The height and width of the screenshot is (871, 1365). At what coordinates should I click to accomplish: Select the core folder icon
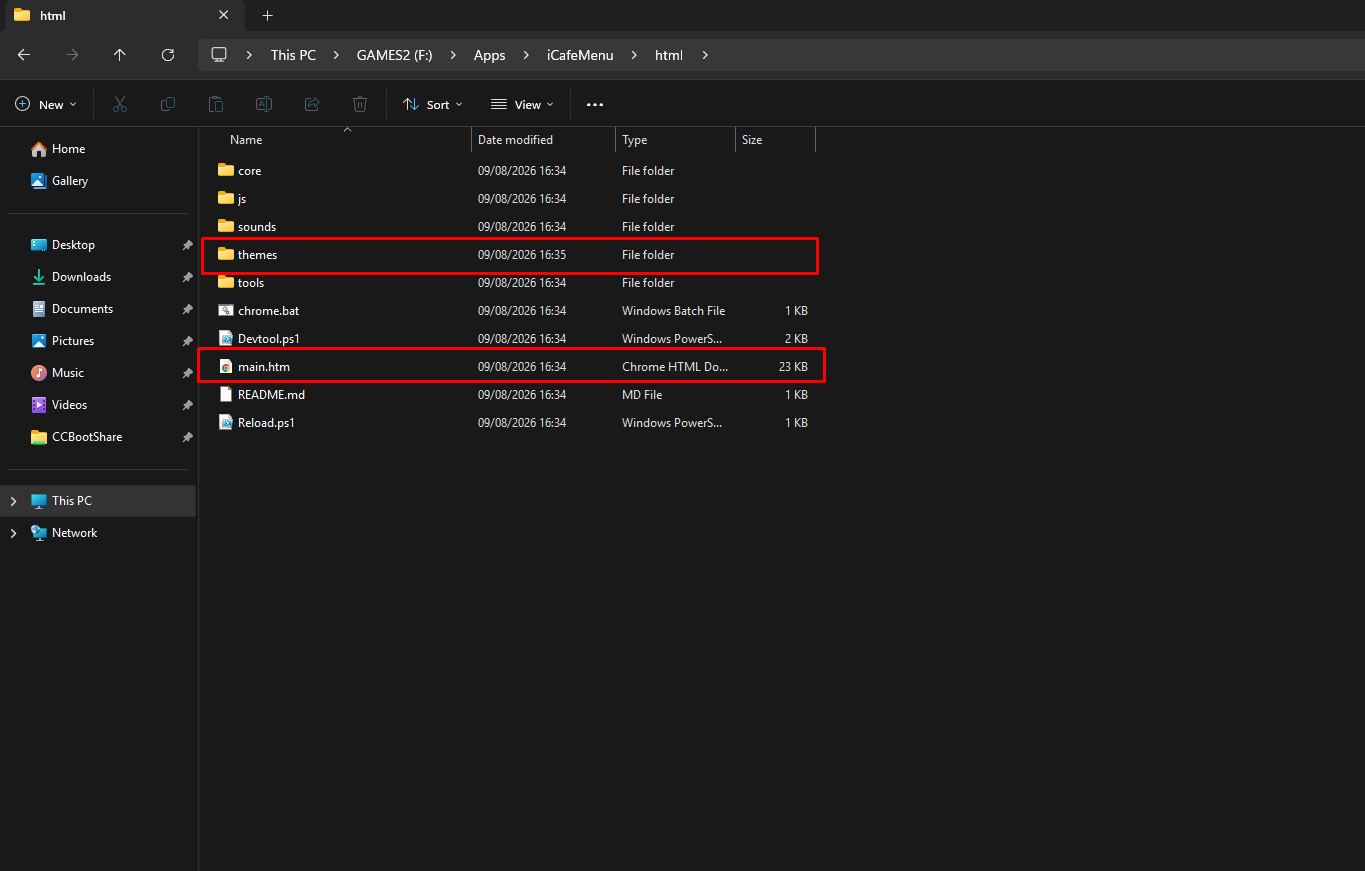[x=226, y=171]
